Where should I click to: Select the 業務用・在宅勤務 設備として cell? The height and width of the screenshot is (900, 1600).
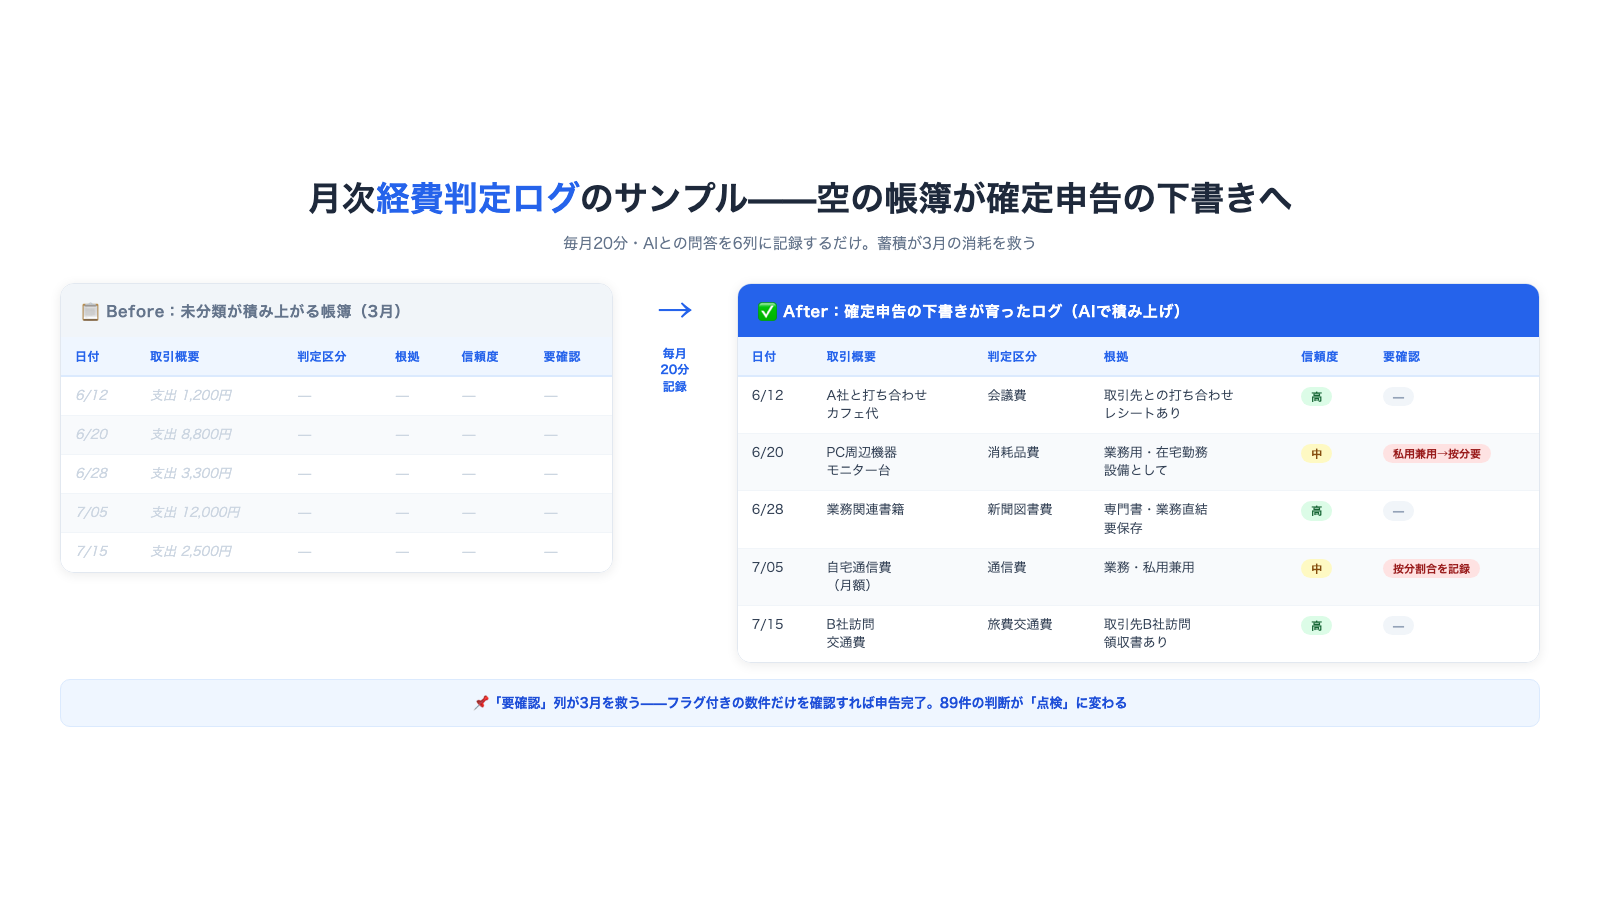coord(1156,461)
